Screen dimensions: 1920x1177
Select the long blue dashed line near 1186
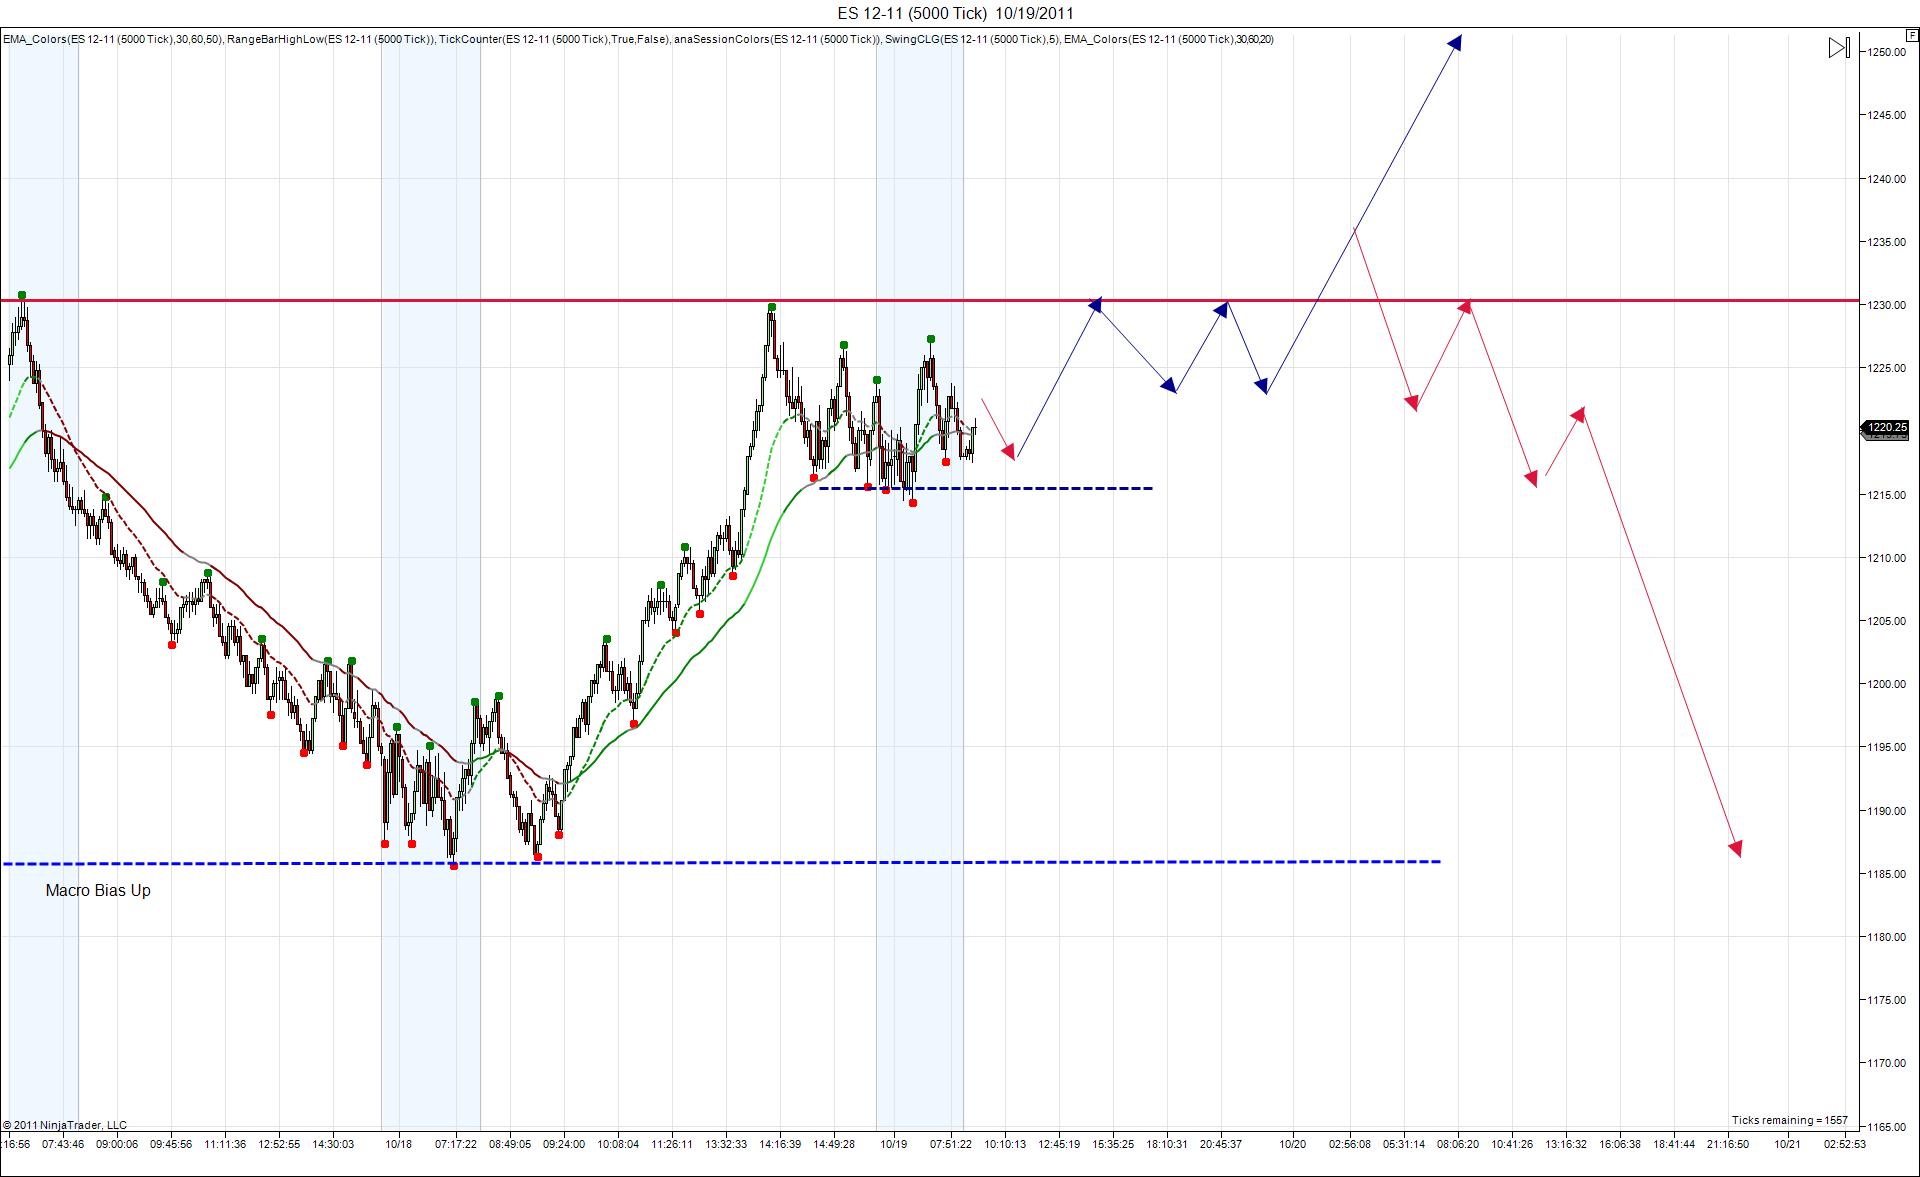[x=720, y=862]
